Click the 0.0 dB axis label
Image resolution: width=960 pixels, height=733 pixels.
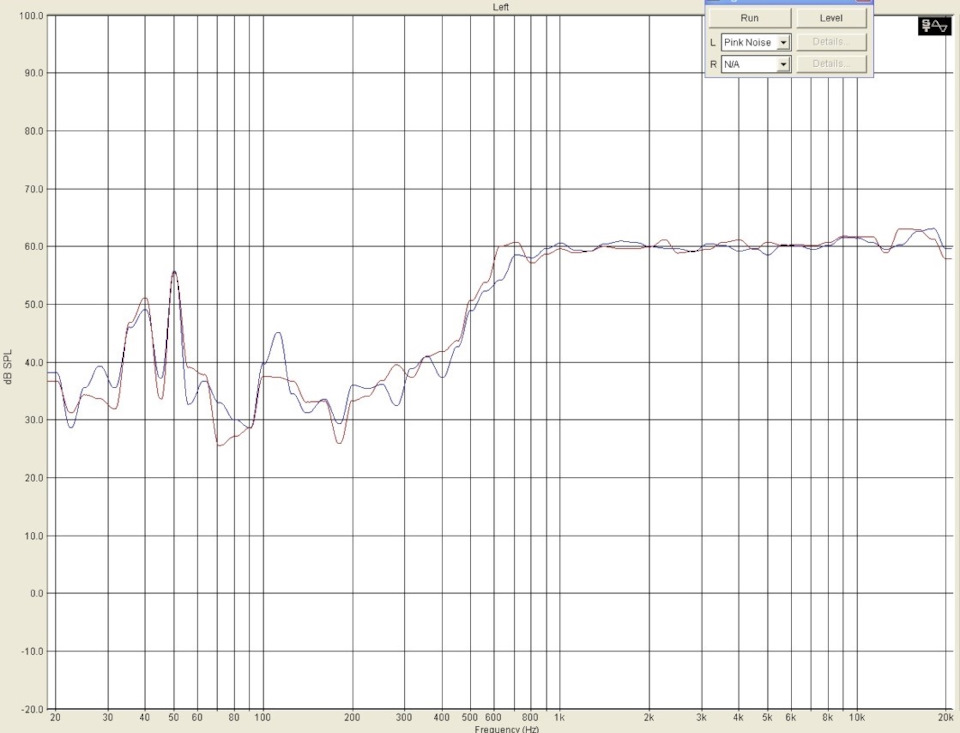(35, 593)
